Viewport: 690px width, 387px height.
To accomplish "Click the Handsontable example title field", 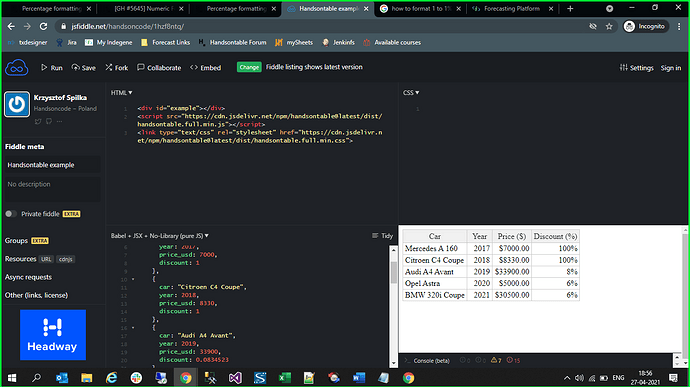I will (53, 165).
